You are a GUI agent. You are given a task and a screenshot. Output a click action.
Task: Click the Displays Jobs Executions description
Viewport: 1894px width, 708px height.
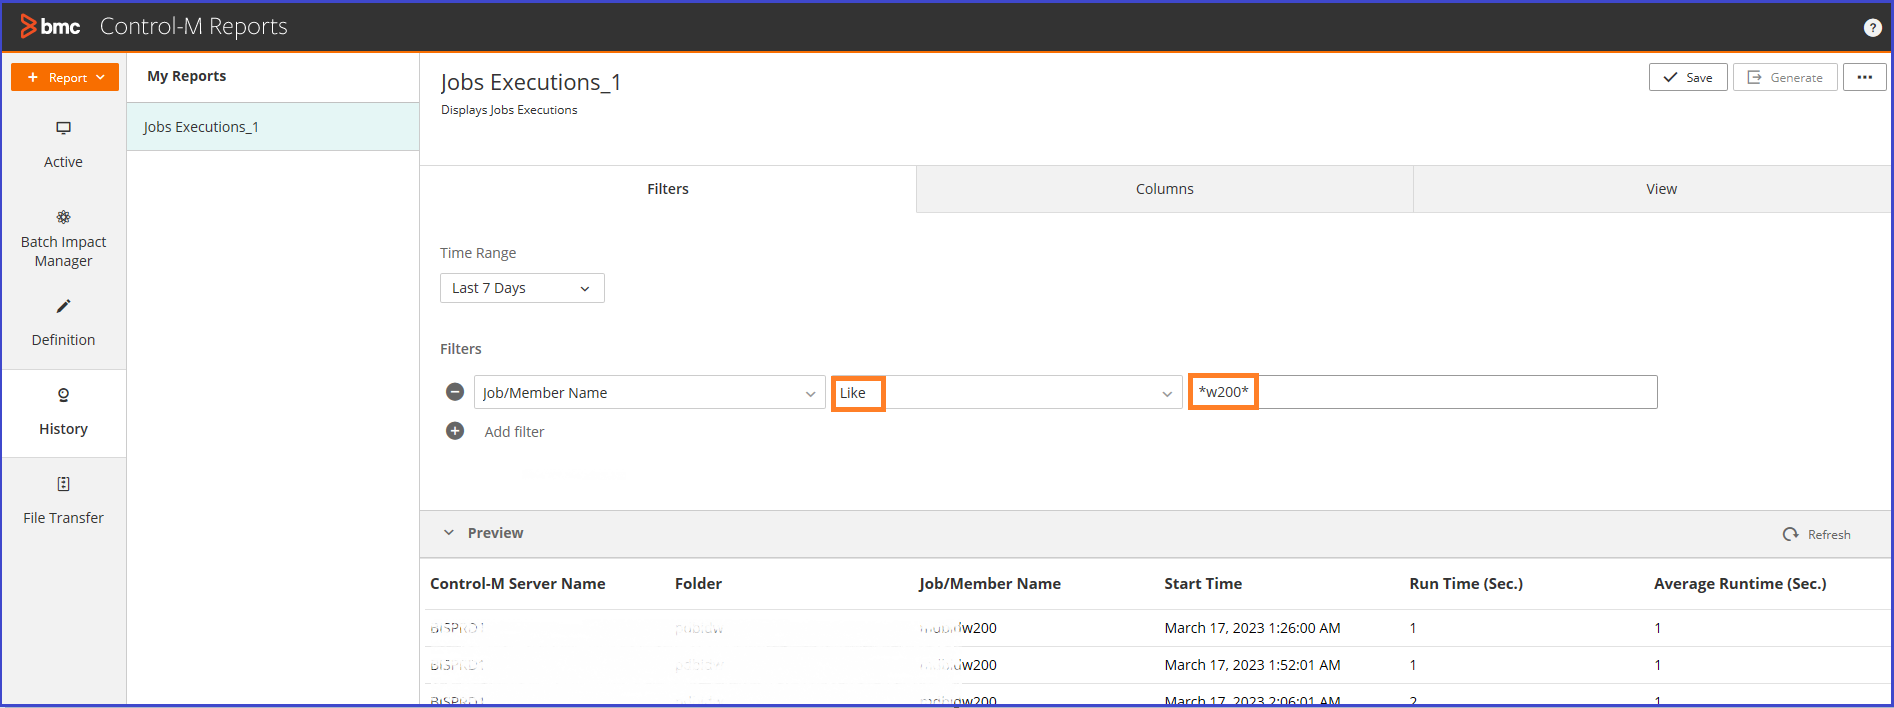pyautogui.click(x=509, y=110)
